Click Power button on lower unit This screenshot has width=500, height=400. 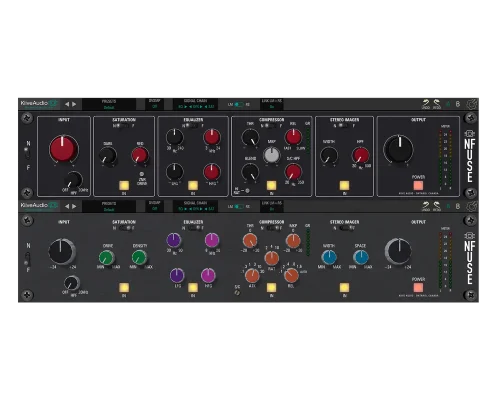point(418,287)
